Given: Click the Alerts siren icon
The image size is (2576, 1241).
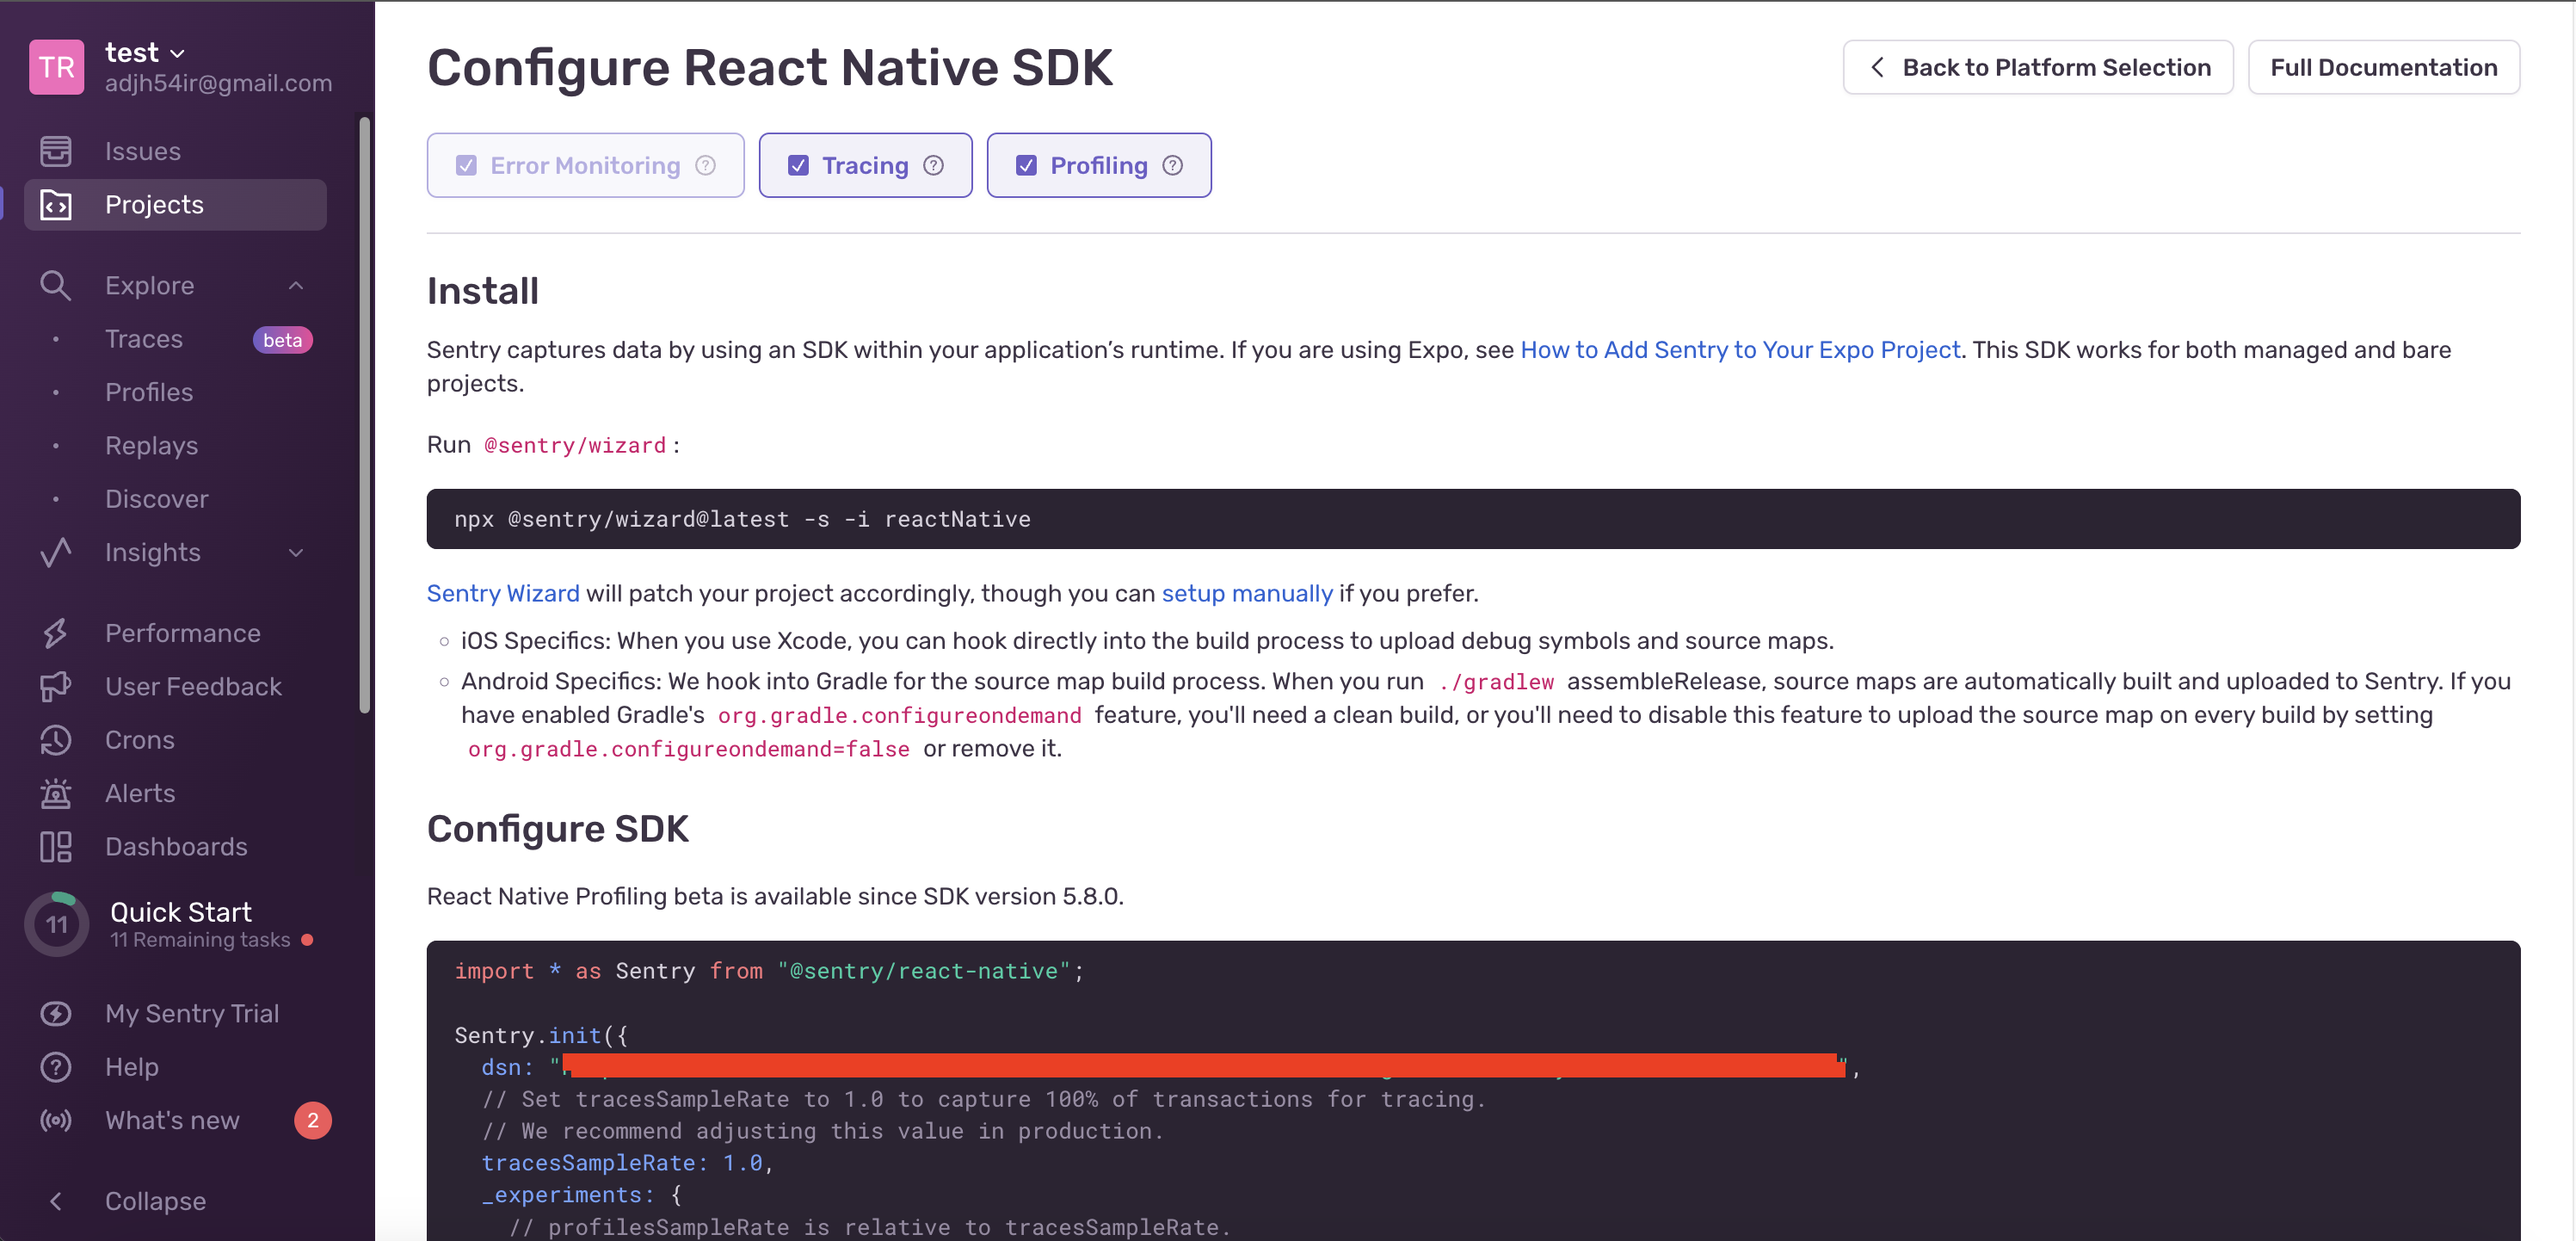Looking at the screenshot, I should pos(55,793).
